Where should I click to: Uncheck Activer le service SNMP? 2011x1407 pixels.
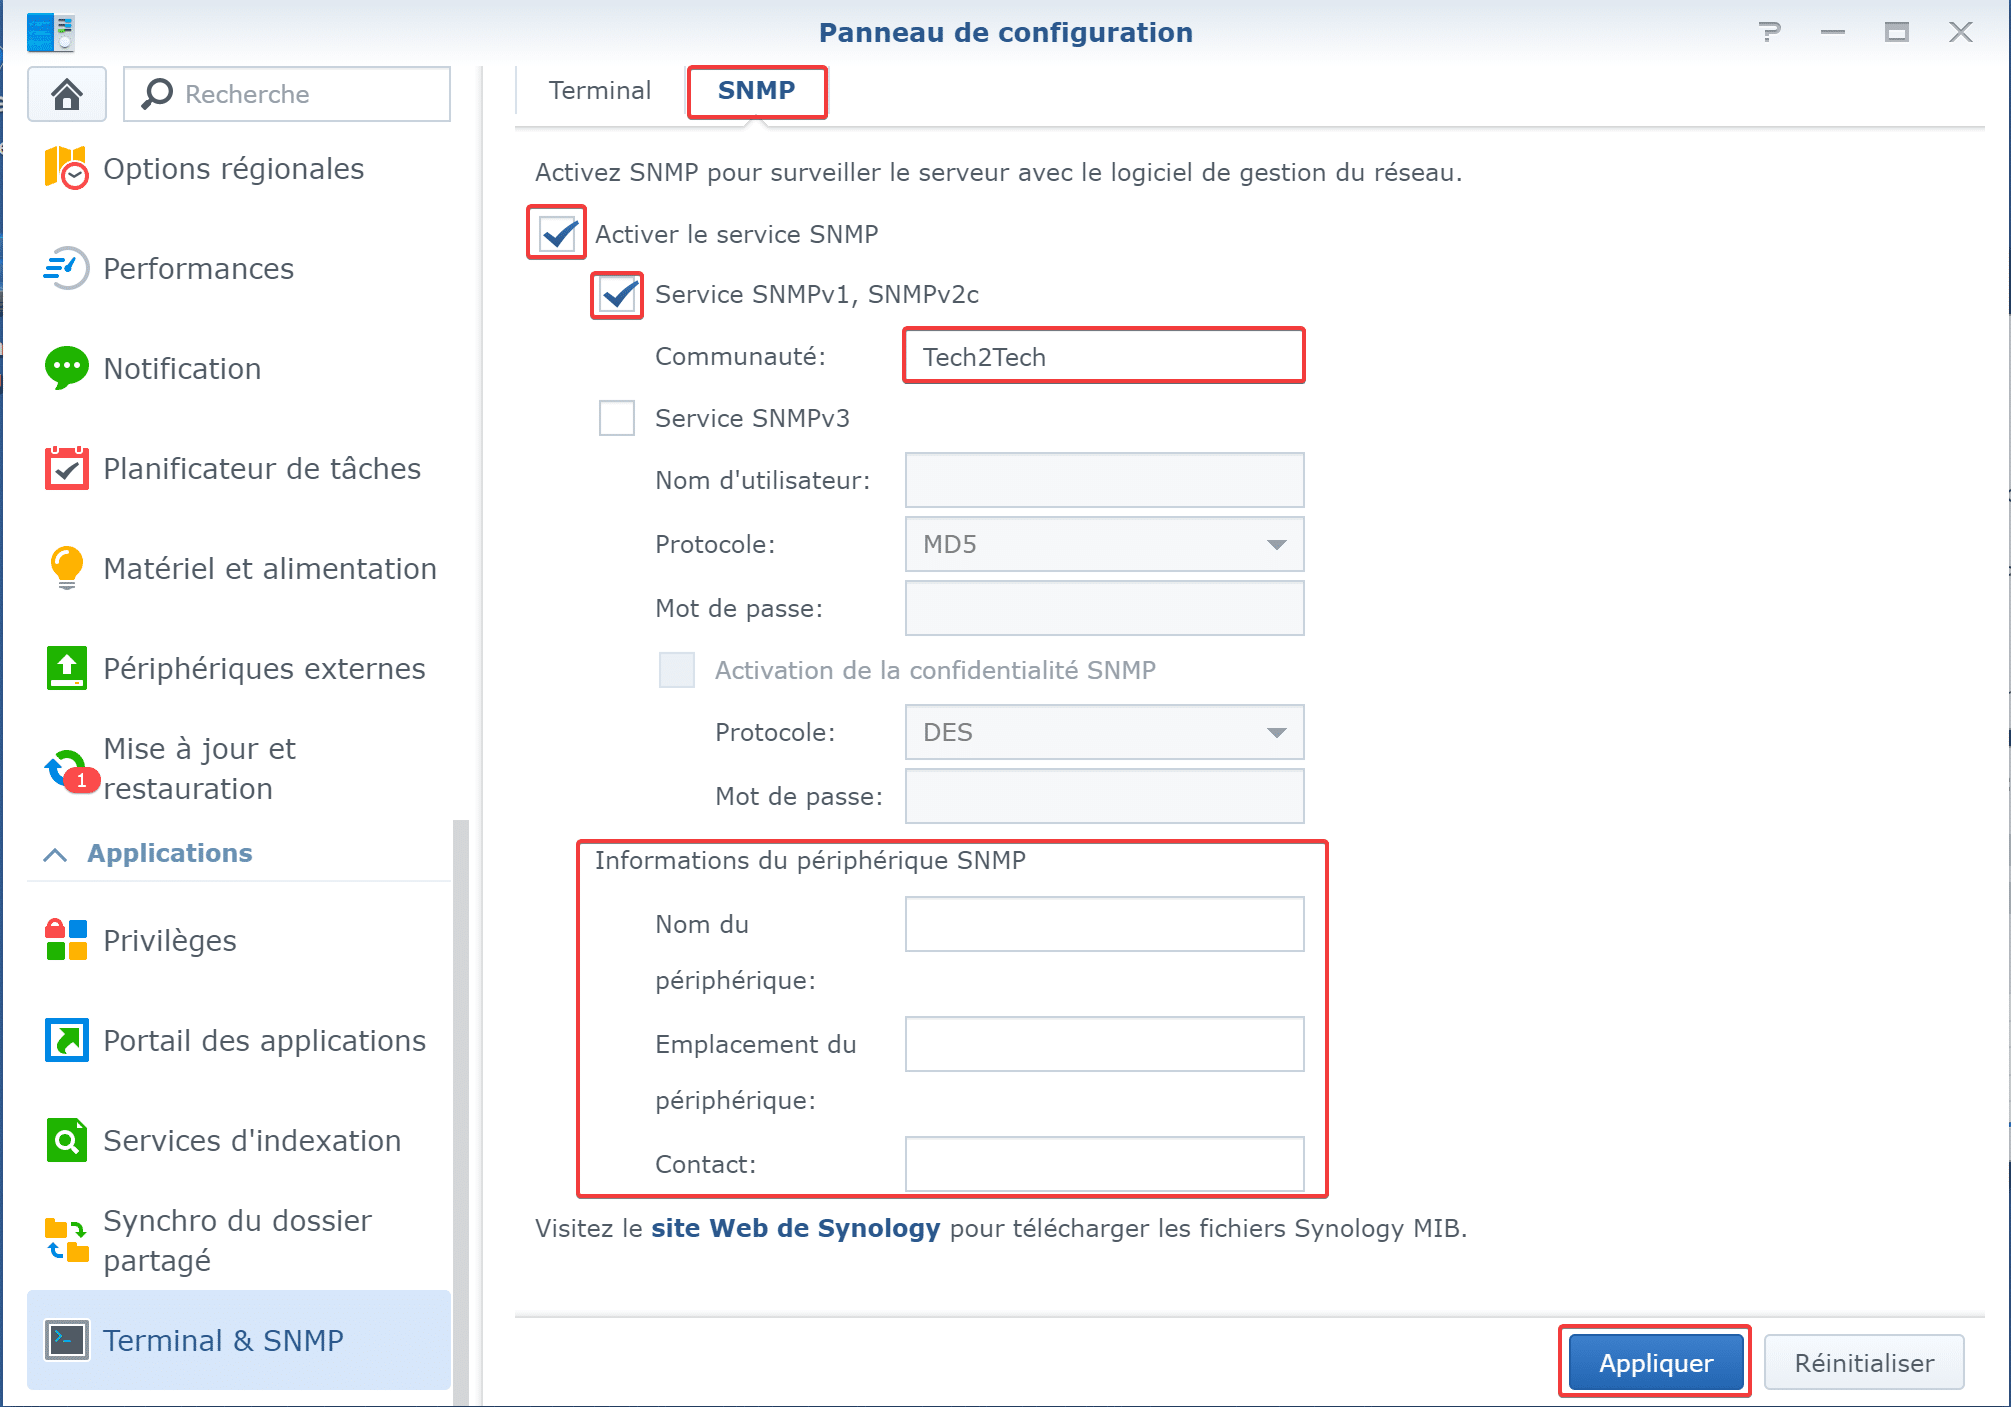557,234
